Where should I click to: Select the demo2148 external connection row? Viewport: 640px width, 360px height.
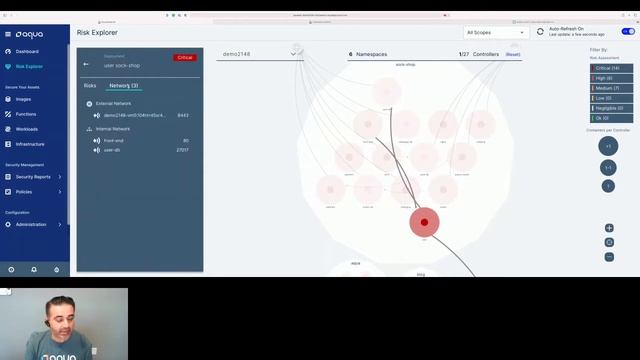pos(141,116)
